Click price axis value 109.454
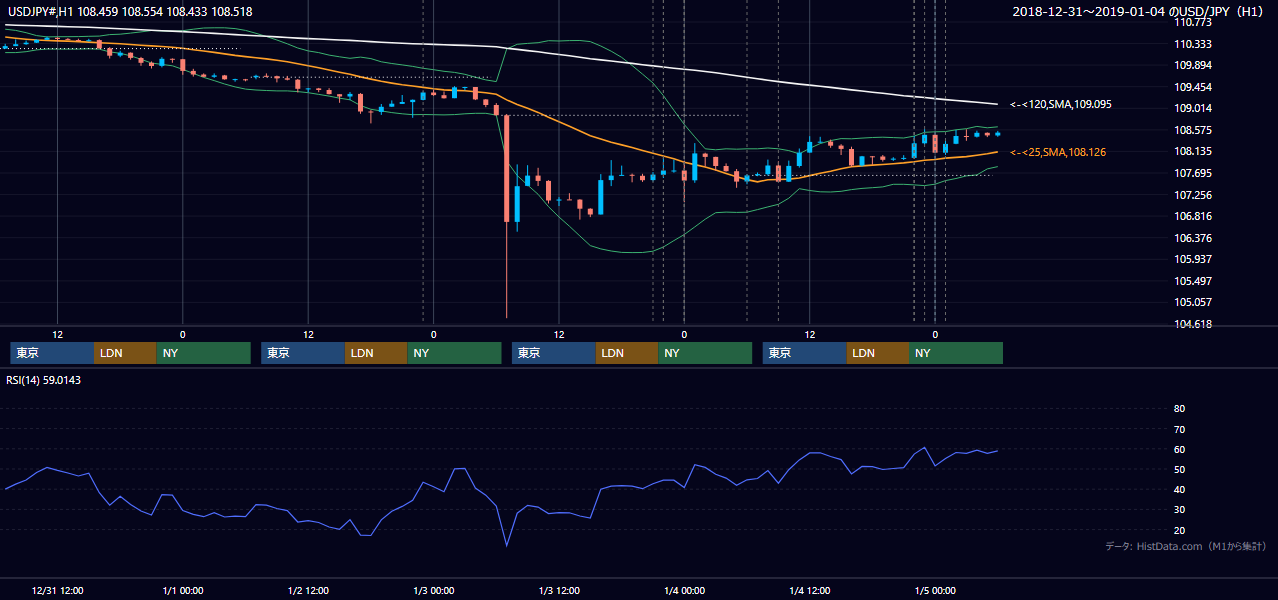Screen dimensions: 1278x600 click(x=1193, y=87)
